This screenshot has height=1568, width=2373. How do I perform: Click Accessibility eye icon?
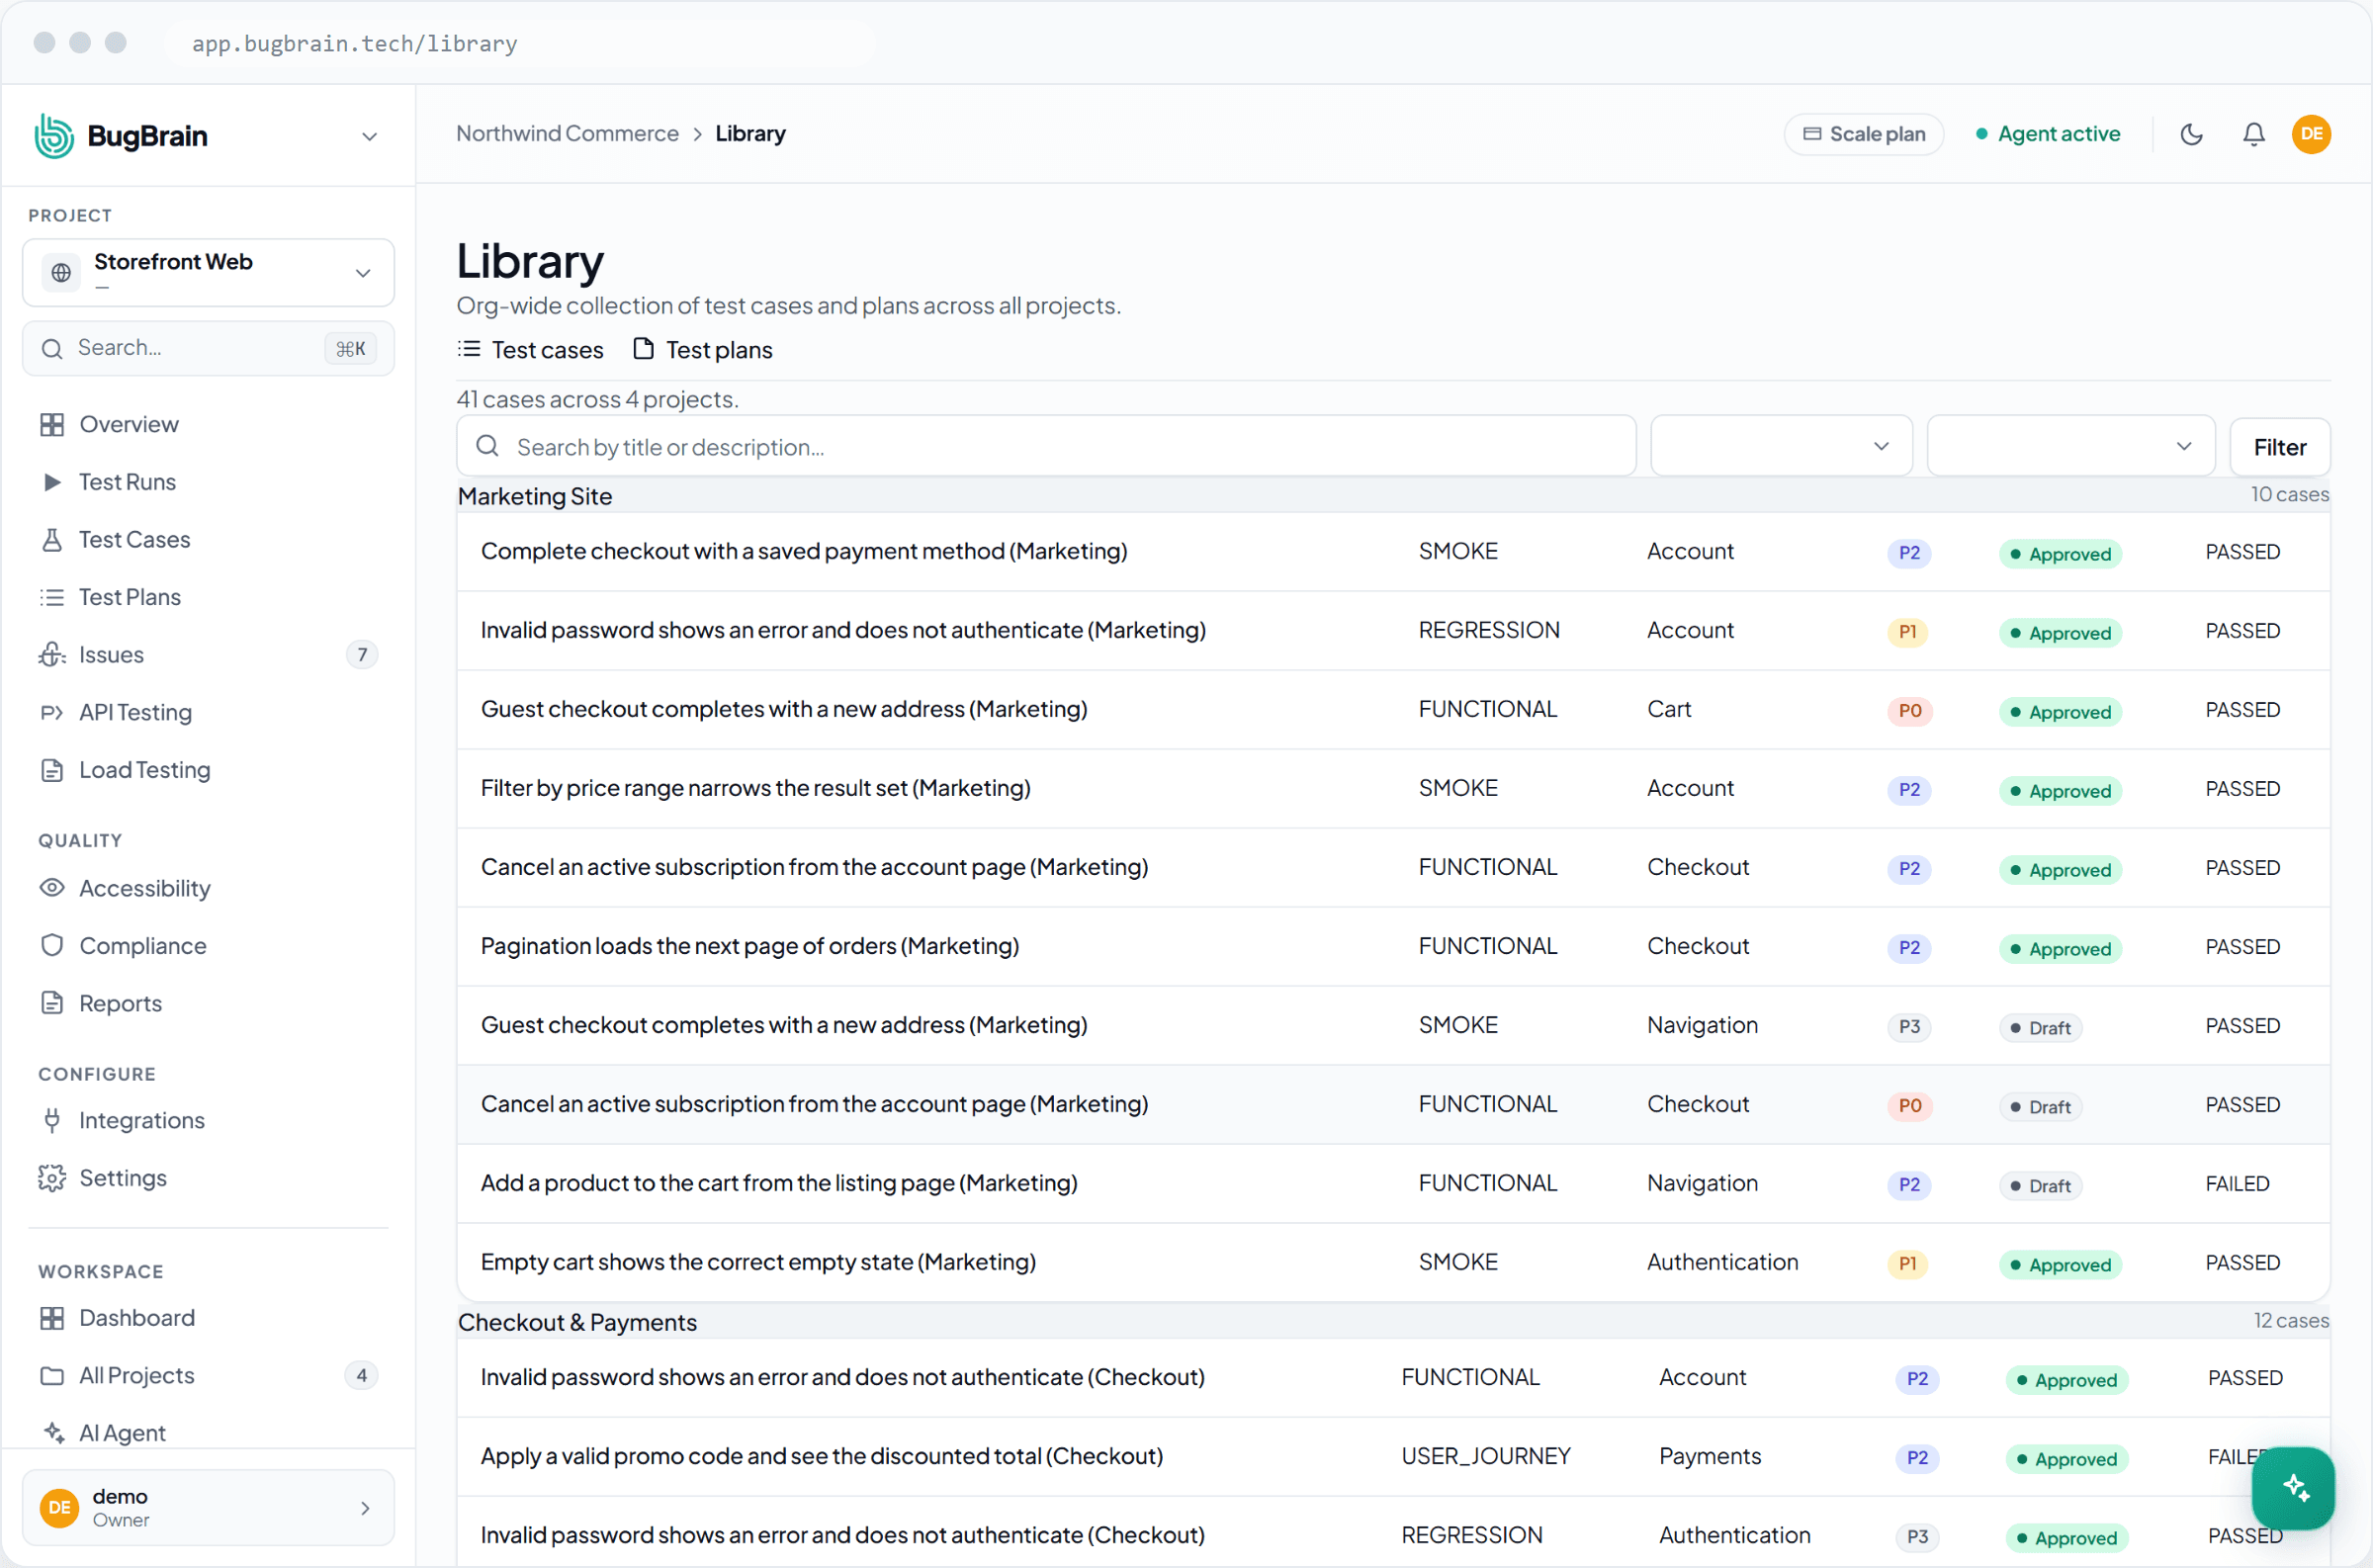pos(52,888)
